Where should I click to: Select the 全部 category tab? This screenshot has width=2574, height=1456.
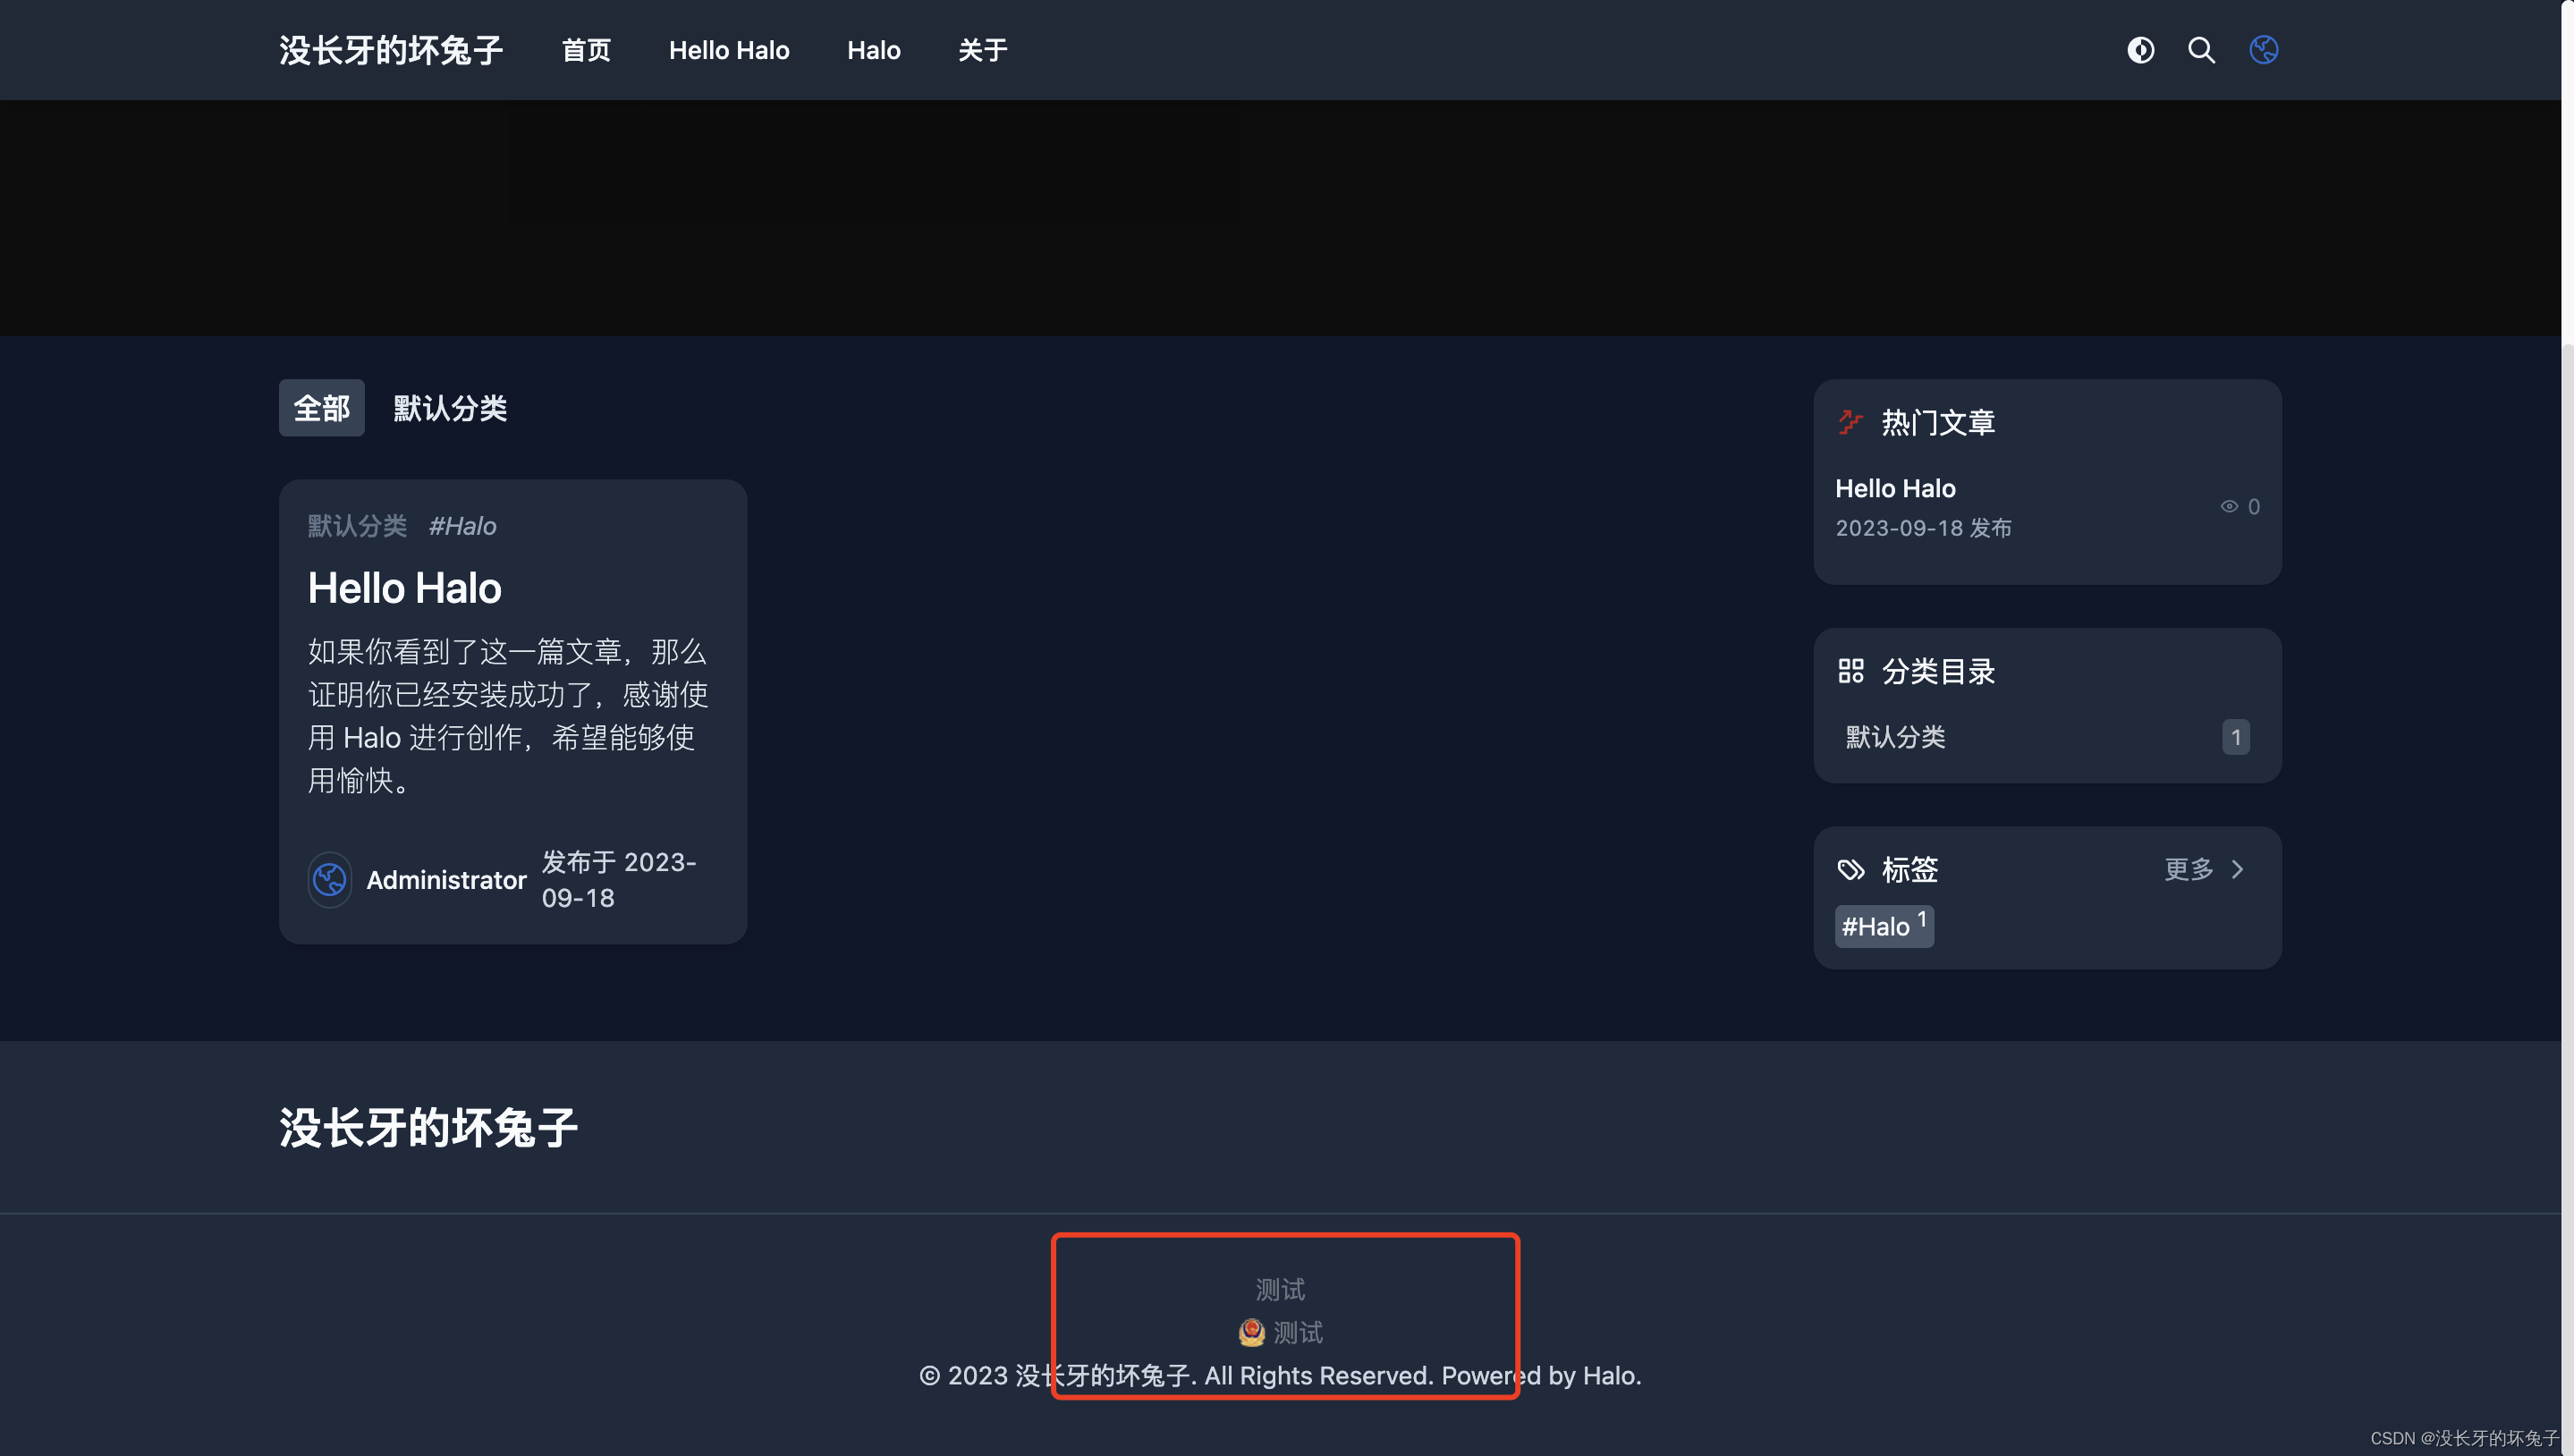click(321, 408)
